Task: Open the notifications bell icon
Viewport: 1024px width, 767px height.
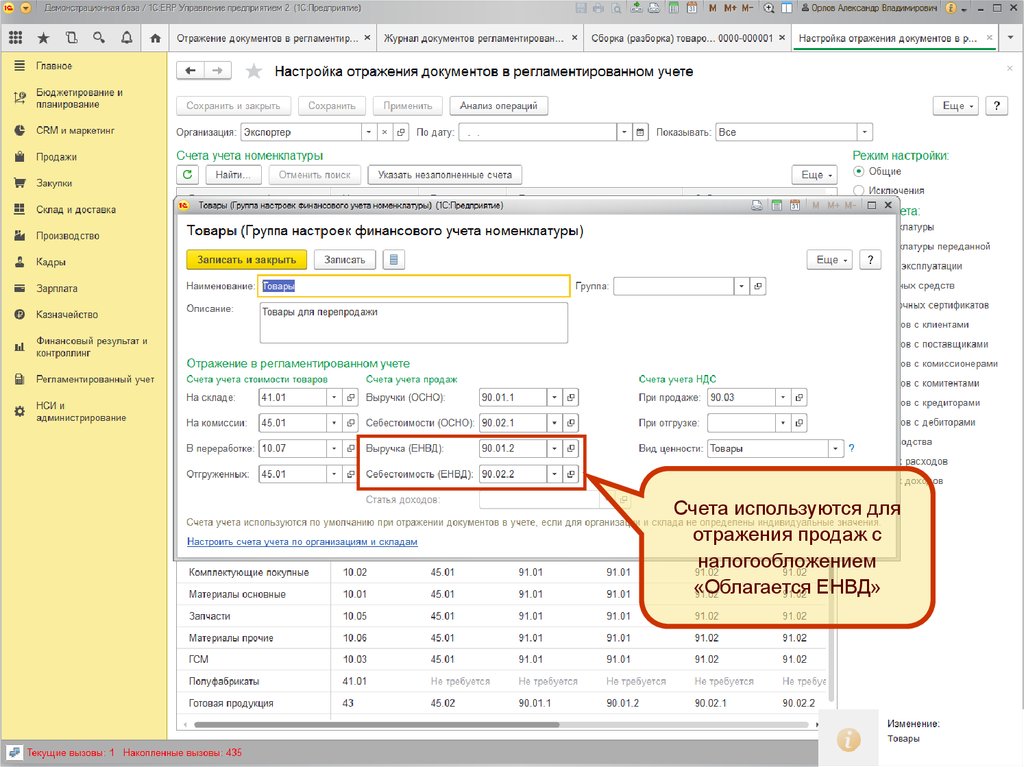Action: coord(127,39)
